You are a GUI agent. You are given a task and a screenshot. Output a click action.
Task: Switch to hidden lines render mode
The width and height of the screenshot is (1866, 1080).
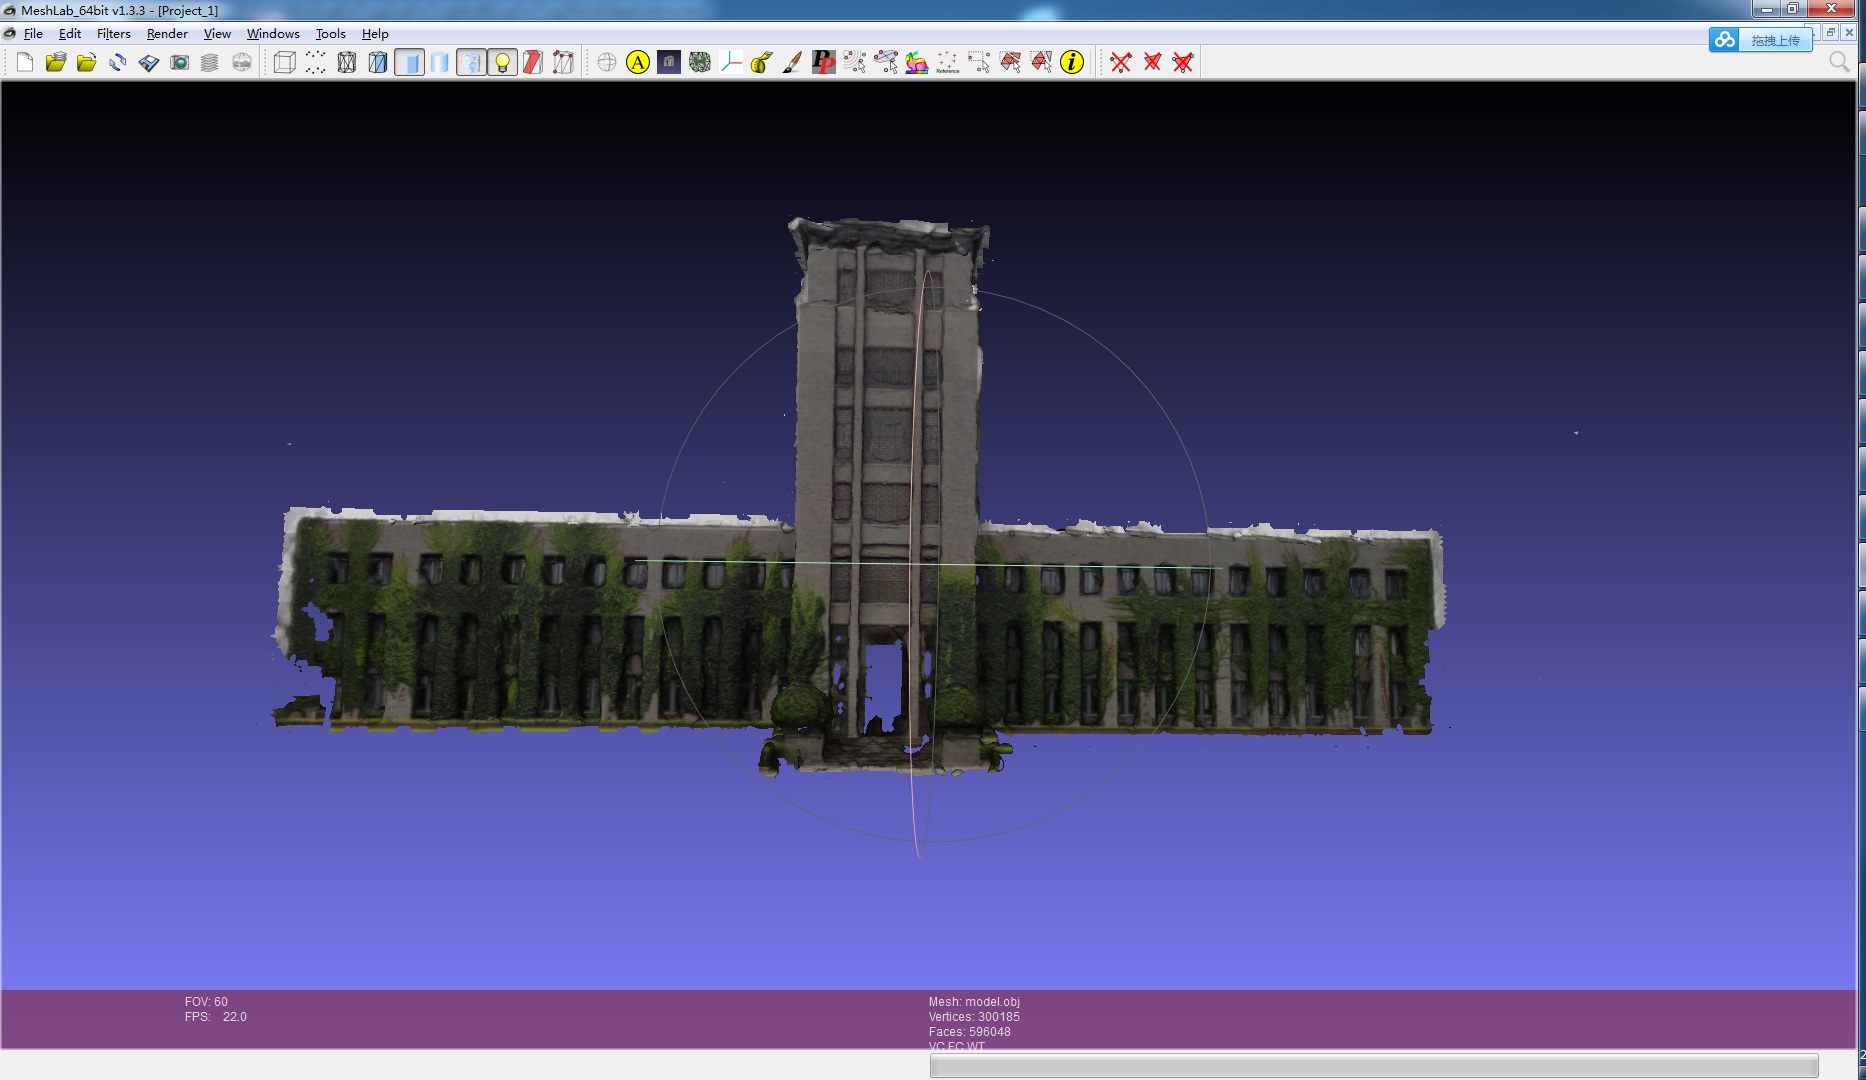(378, 62)
